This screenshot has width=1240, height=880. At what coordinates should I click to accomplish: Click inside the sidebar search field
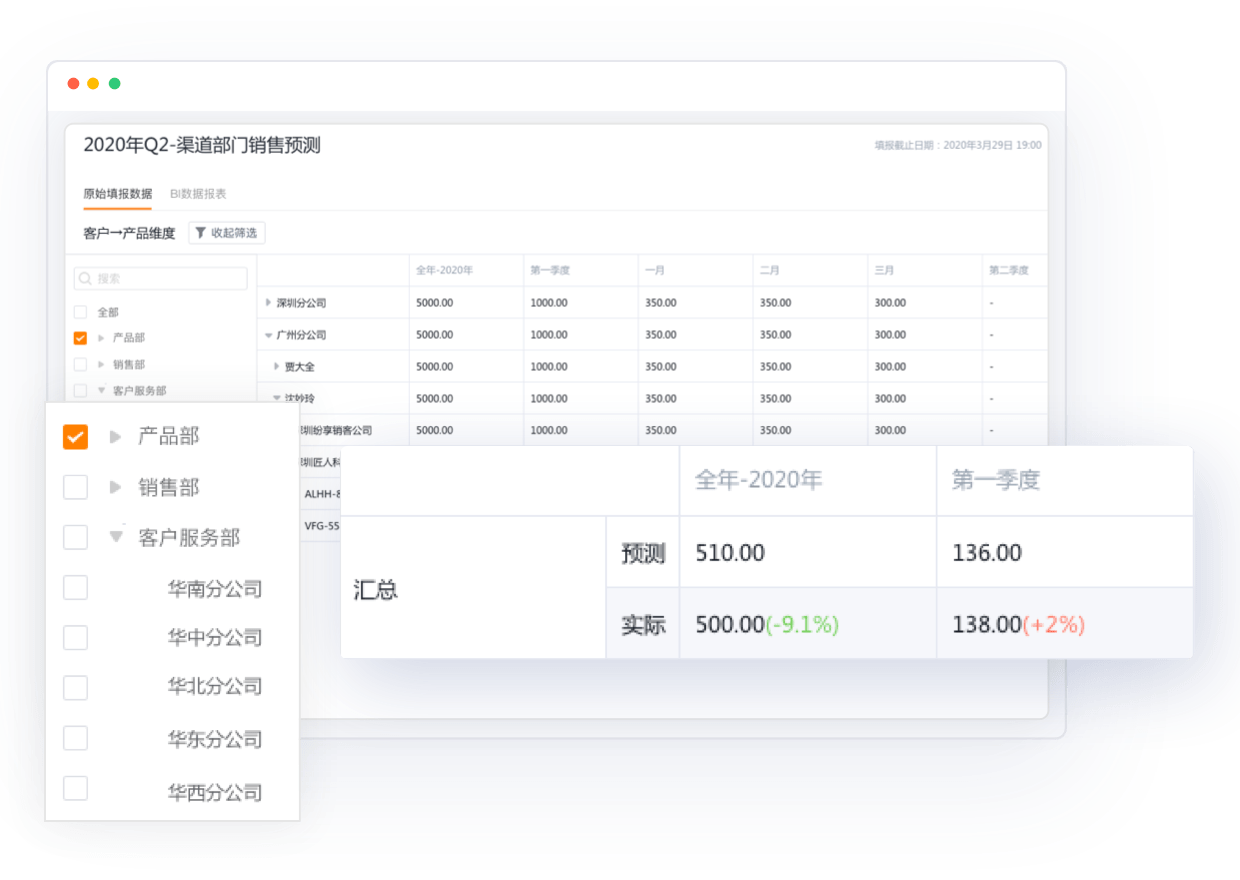click(160, 278)
